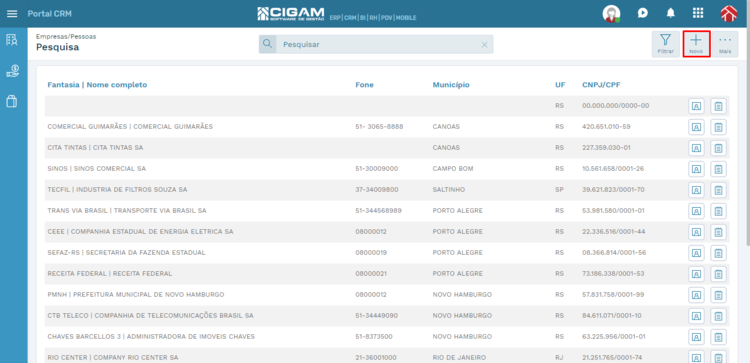Go to home via the red house icon

[x=729, y=13]
